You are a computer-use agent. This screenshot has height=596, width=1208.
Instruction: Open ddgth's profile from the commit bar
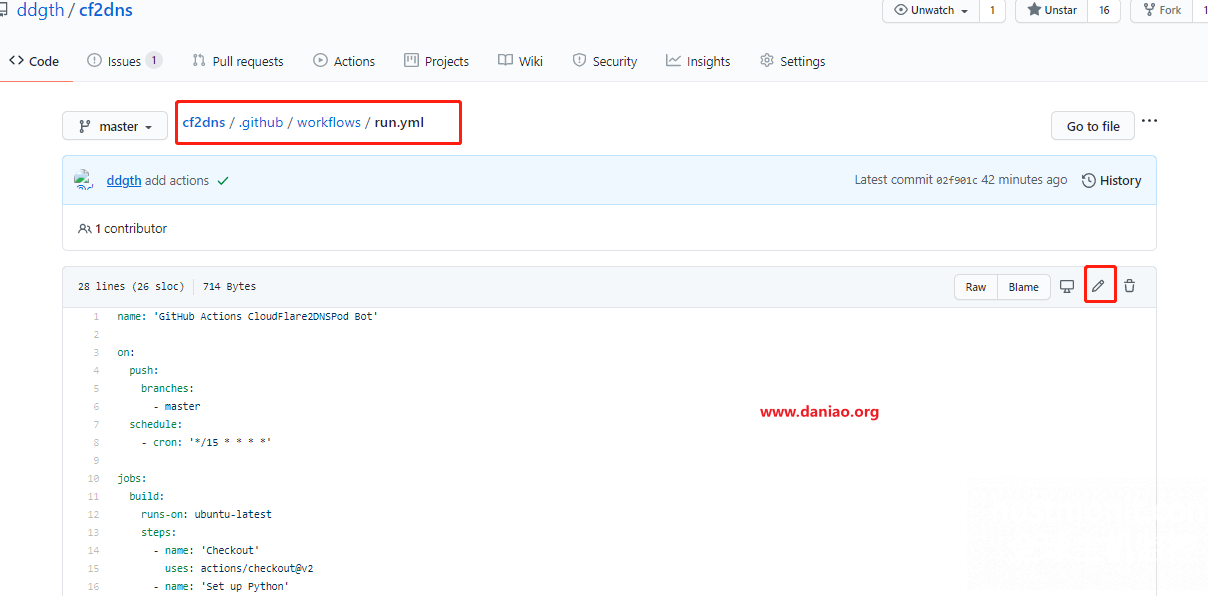tap(124, 181)
